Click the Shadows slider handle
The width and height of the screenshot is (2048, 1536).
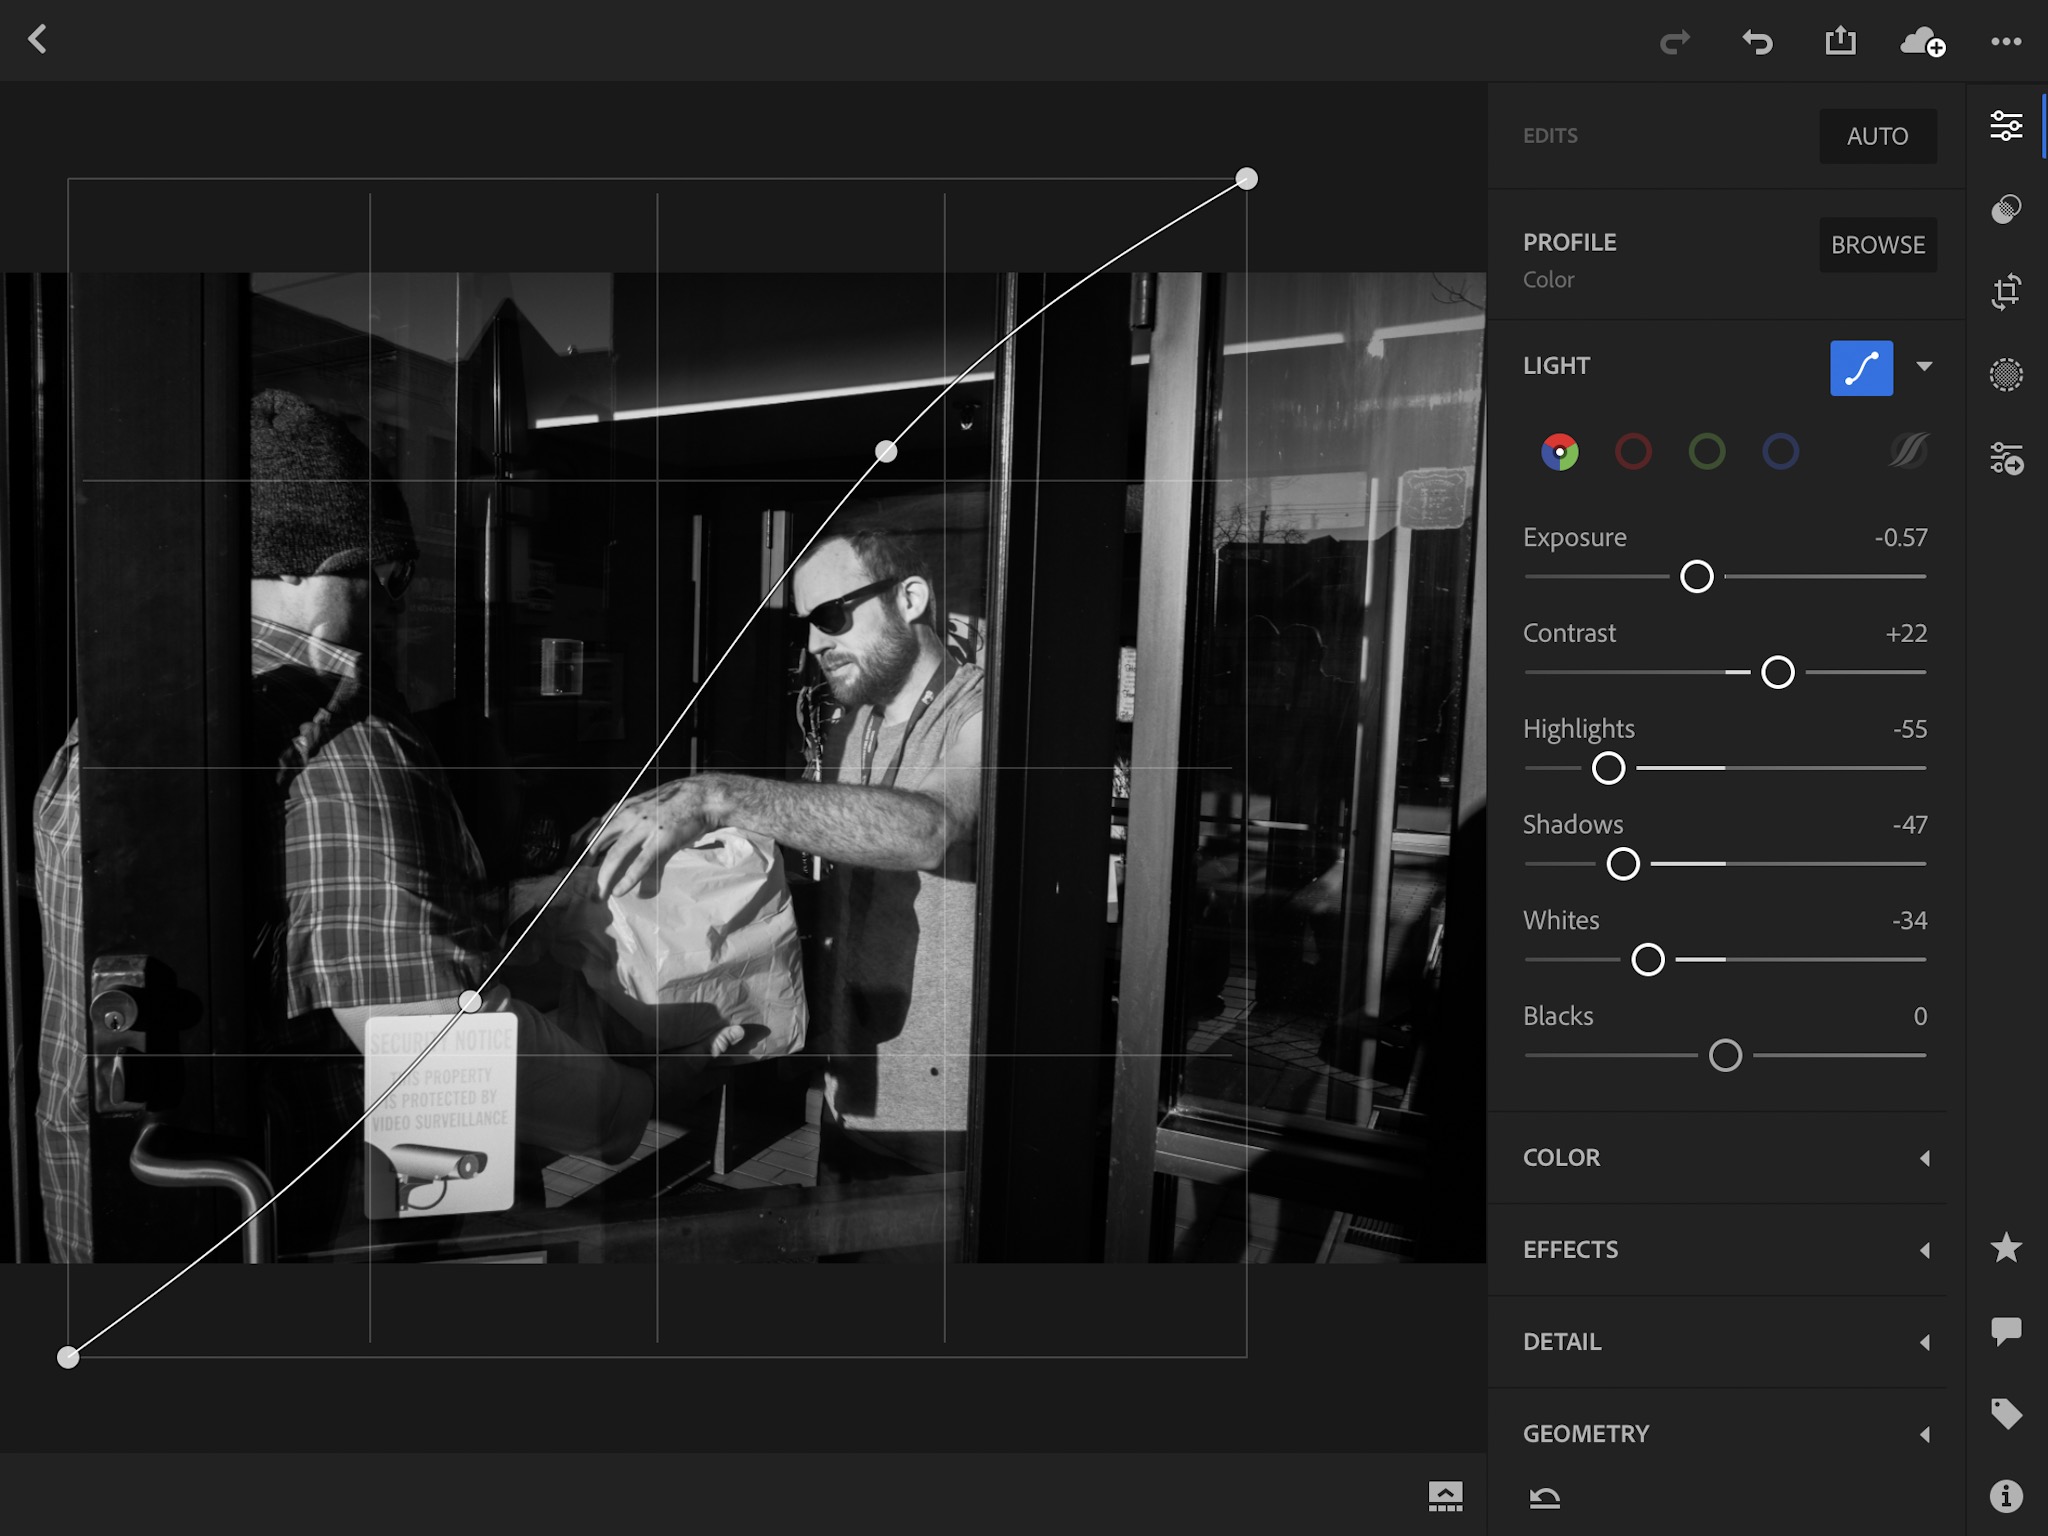(x=1623, y=863)
